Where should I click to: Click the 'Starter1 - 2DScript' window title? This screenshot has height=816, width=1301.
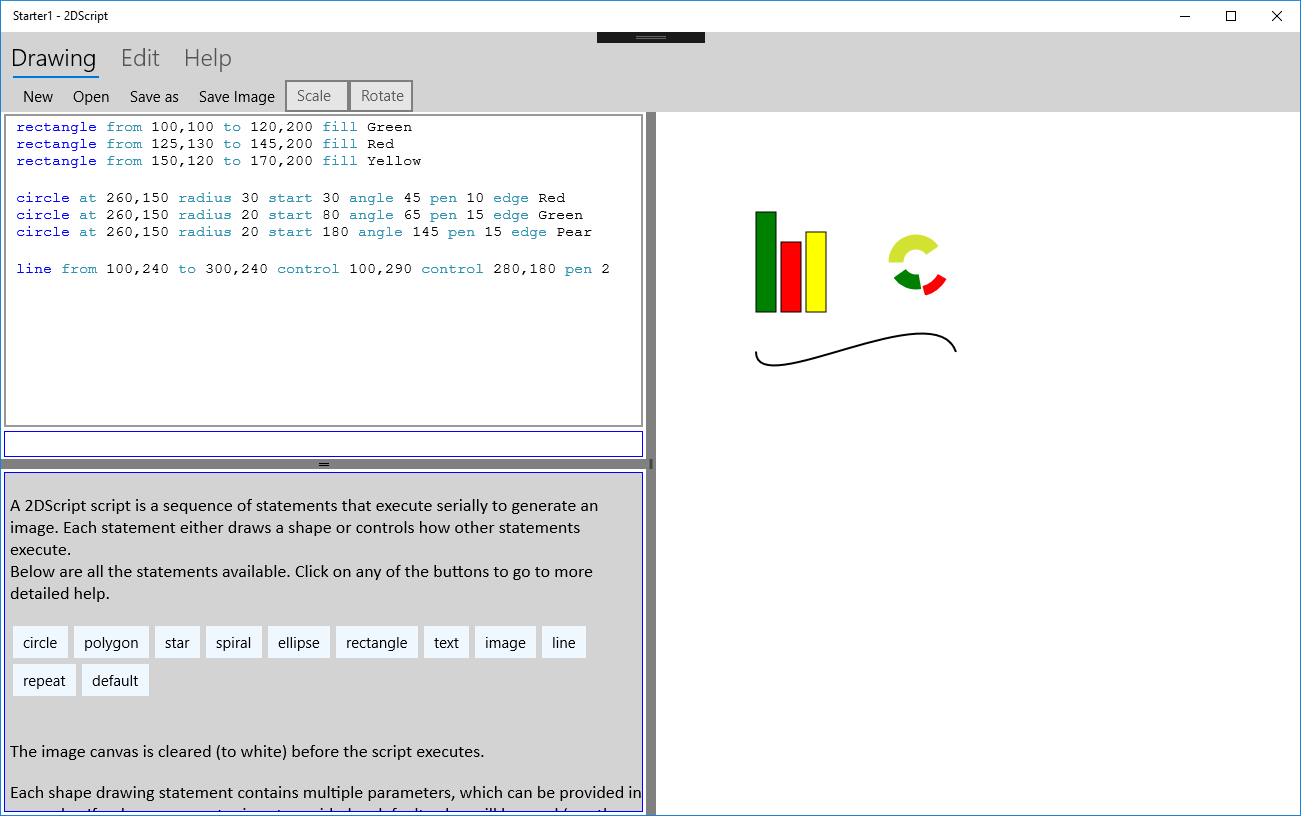61,16
